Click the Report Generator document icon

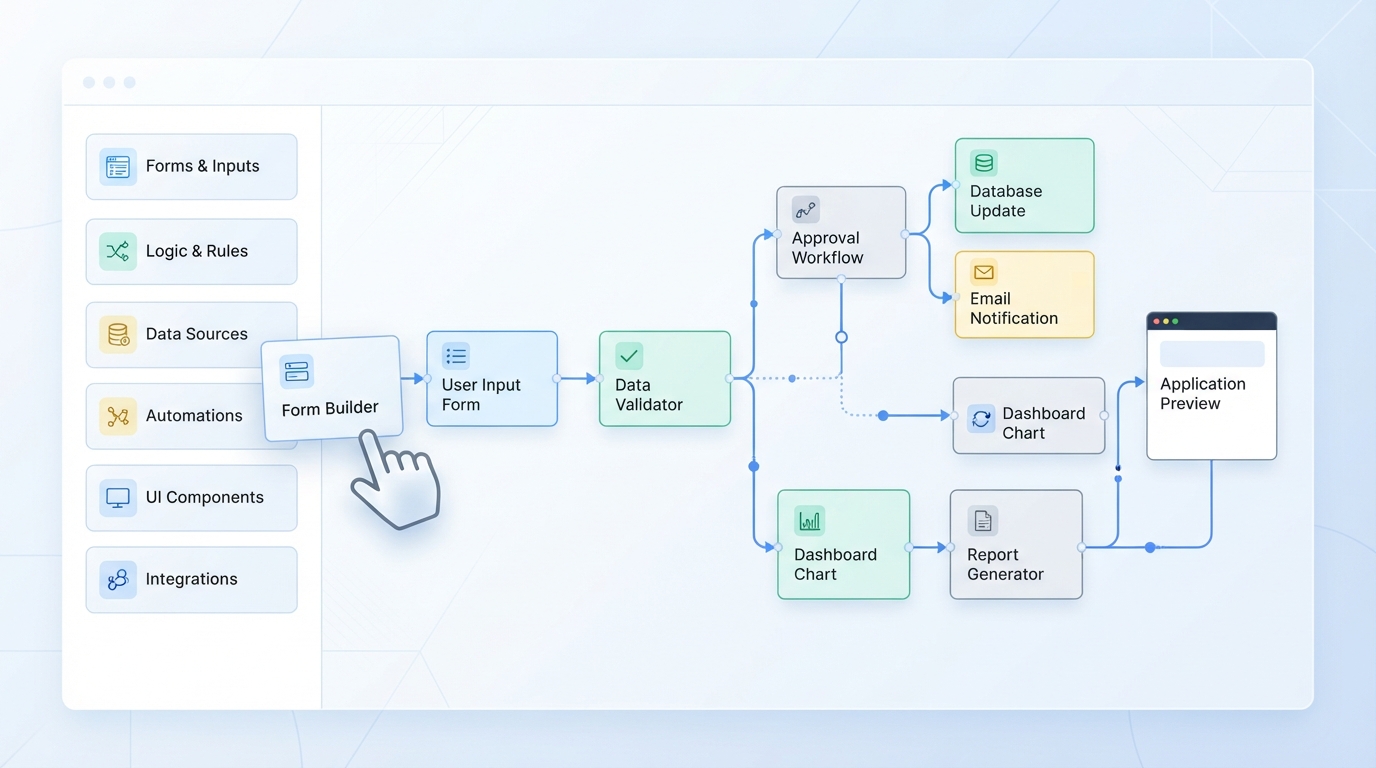(982, 521)
